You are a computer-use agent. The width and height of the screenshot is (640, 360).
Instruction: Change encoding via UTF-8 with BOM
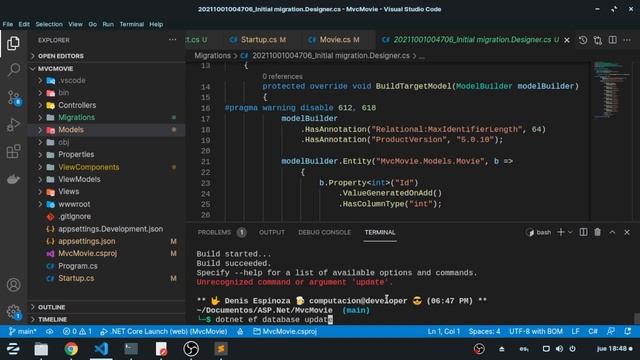point(536,331)
